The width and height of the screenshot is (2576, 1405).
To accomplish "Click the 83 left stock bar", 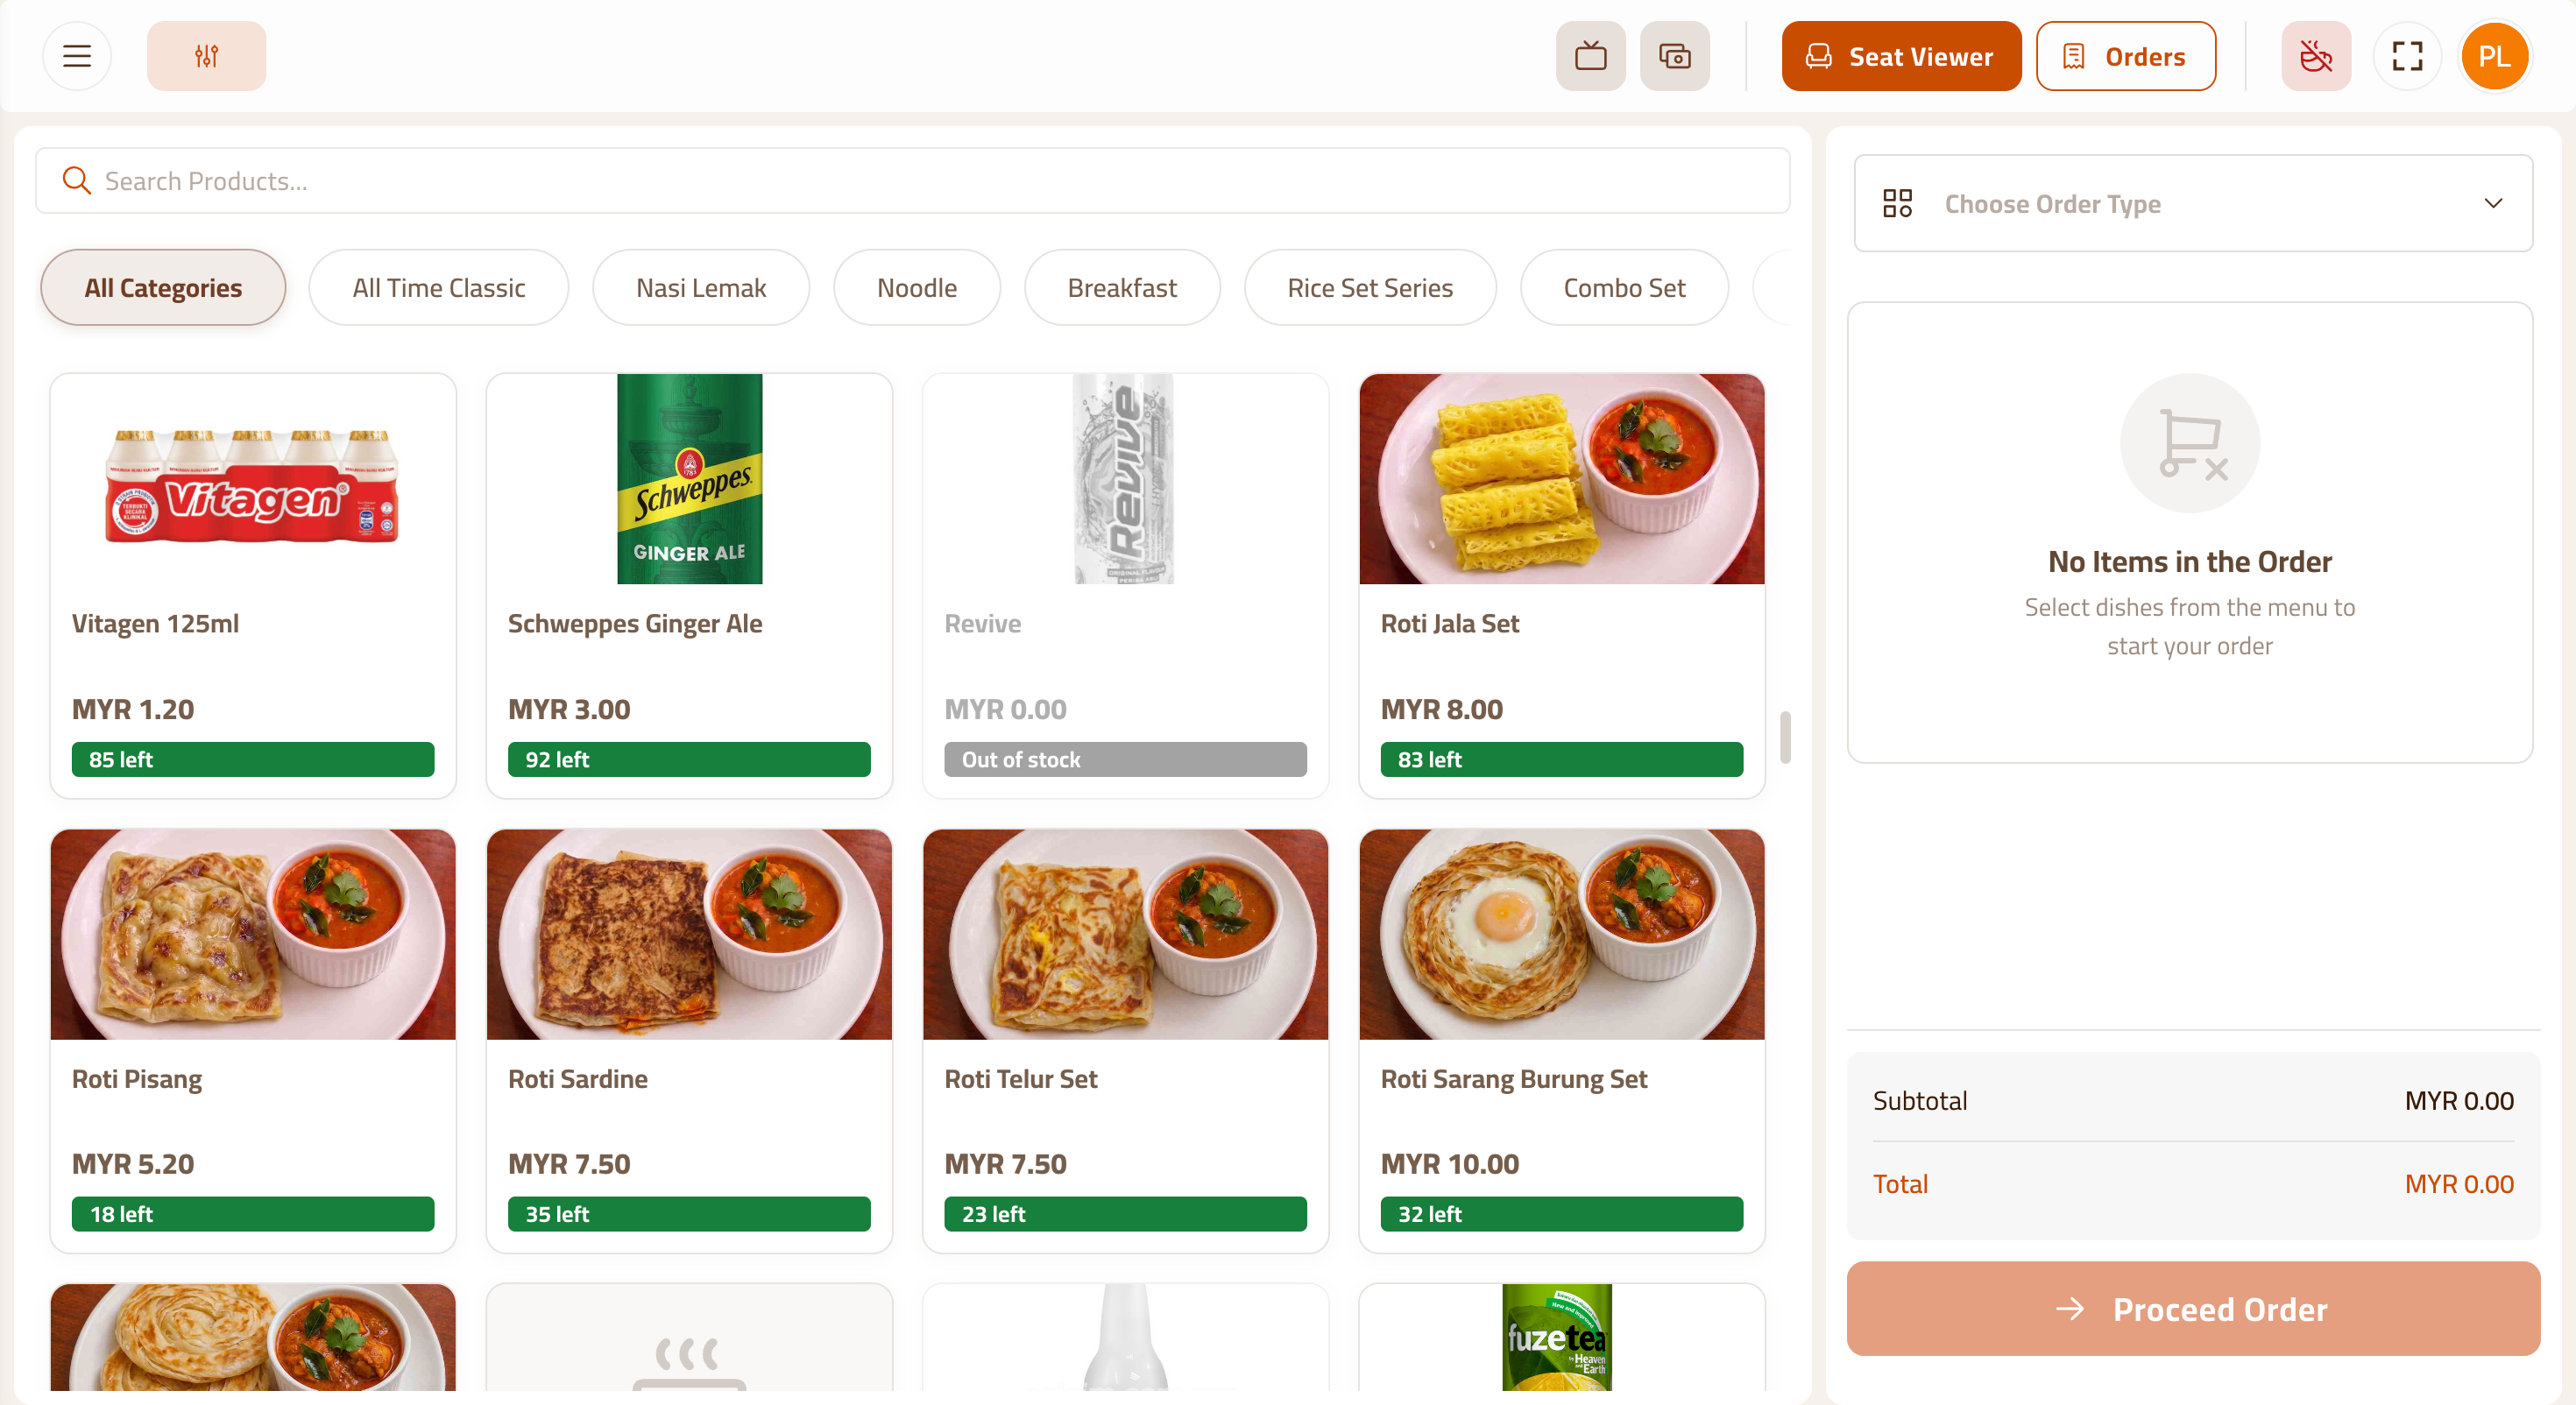I will tap(1562, 759).
